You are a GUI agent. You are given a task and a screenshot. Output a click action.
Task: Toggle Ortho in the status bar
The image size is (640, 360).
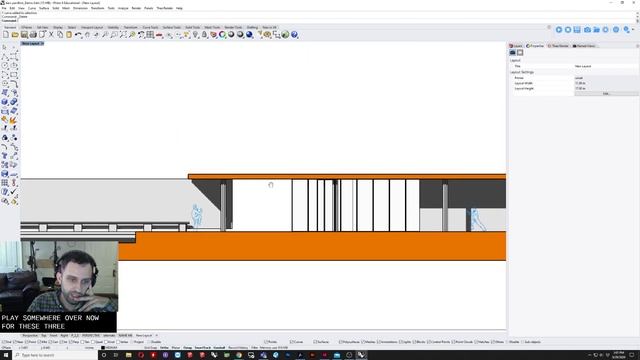[164, 348]
